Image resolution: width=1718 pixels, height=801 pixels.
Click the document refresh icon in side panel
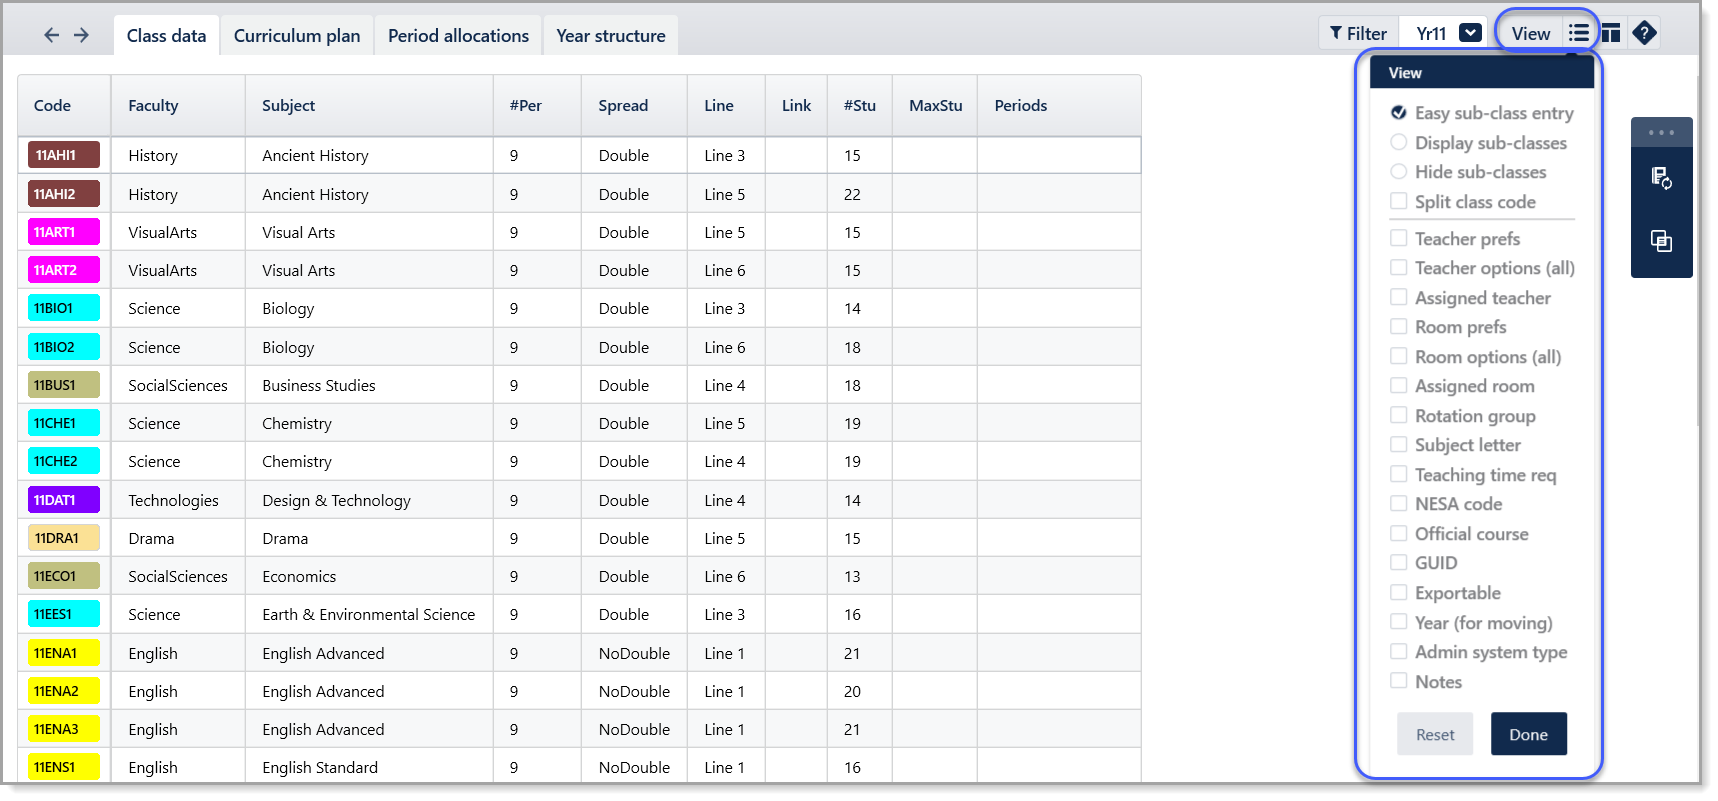point(1661,178)
